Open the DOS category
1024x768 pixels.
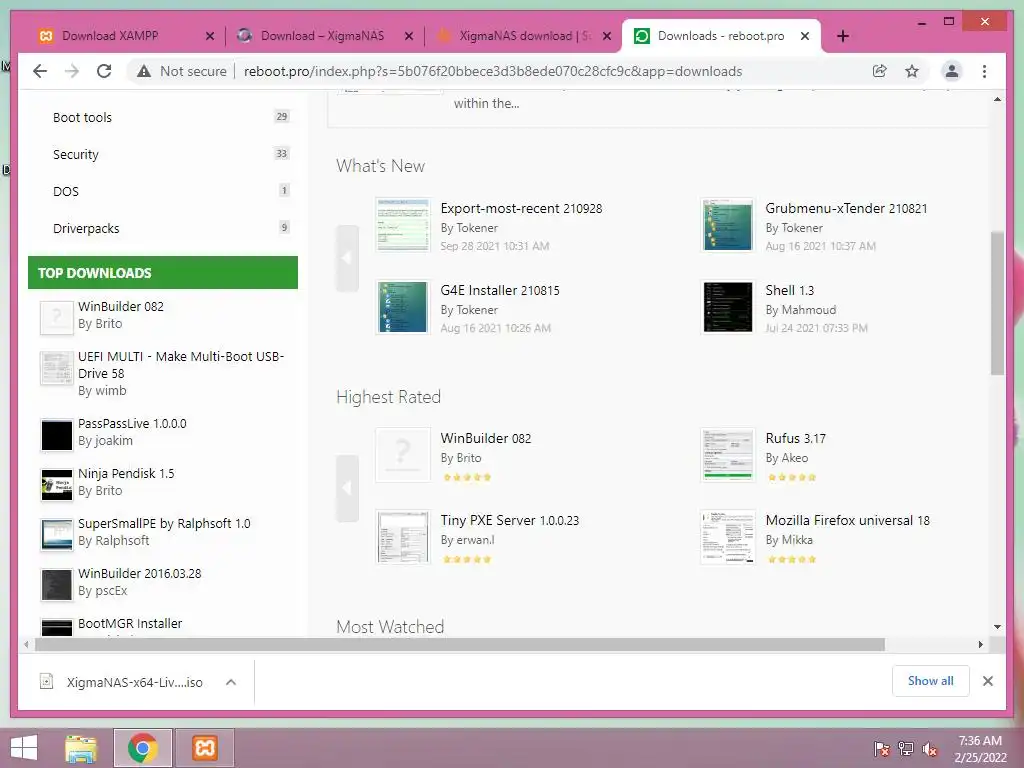pyautogui.click(x=66, y=191)
